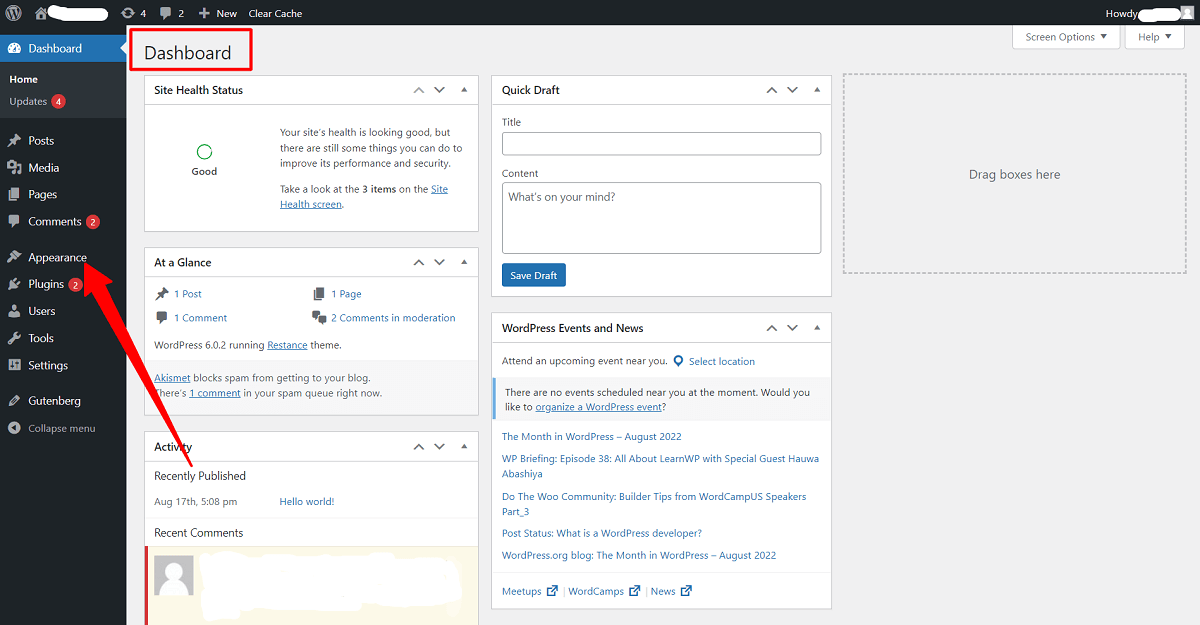Open Meetups via its external-link icon
The image size is (1200, 625).
[x=555, y=591]
